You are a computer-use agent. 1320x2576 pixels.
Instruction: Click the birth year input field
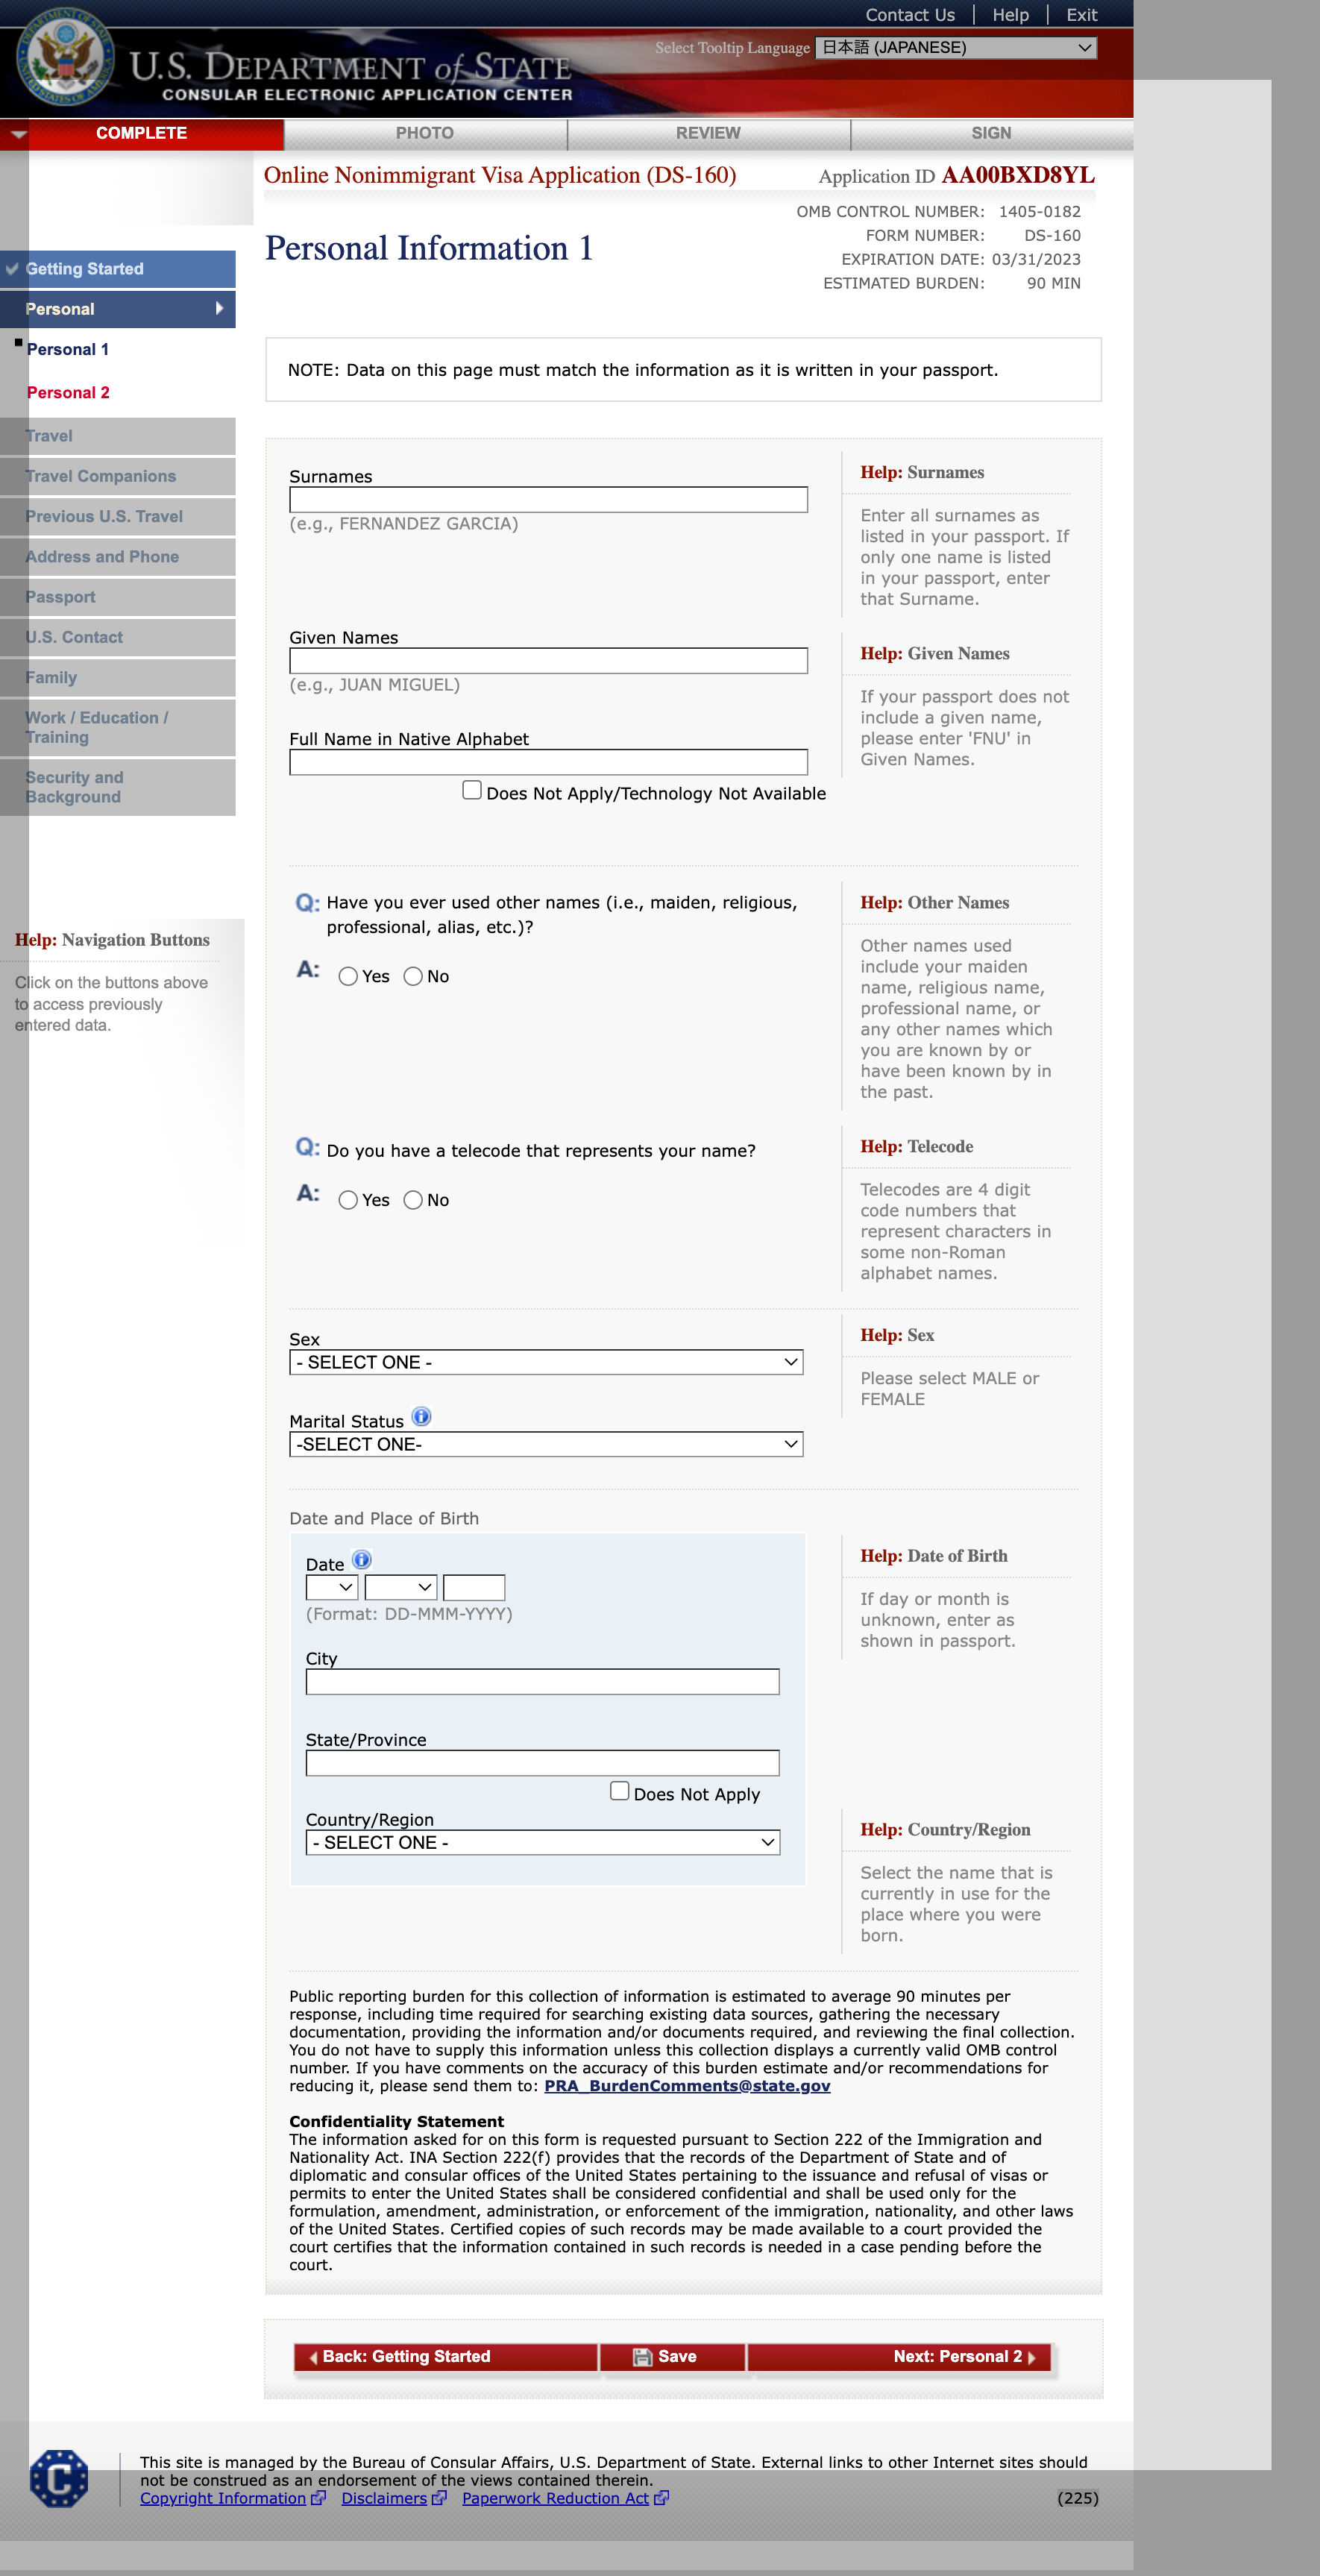(474, 1587)
